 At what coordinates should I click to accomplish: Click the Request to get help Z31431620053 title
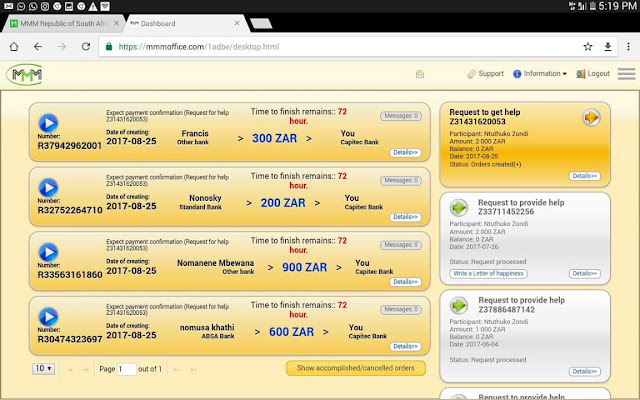(485, 117)
